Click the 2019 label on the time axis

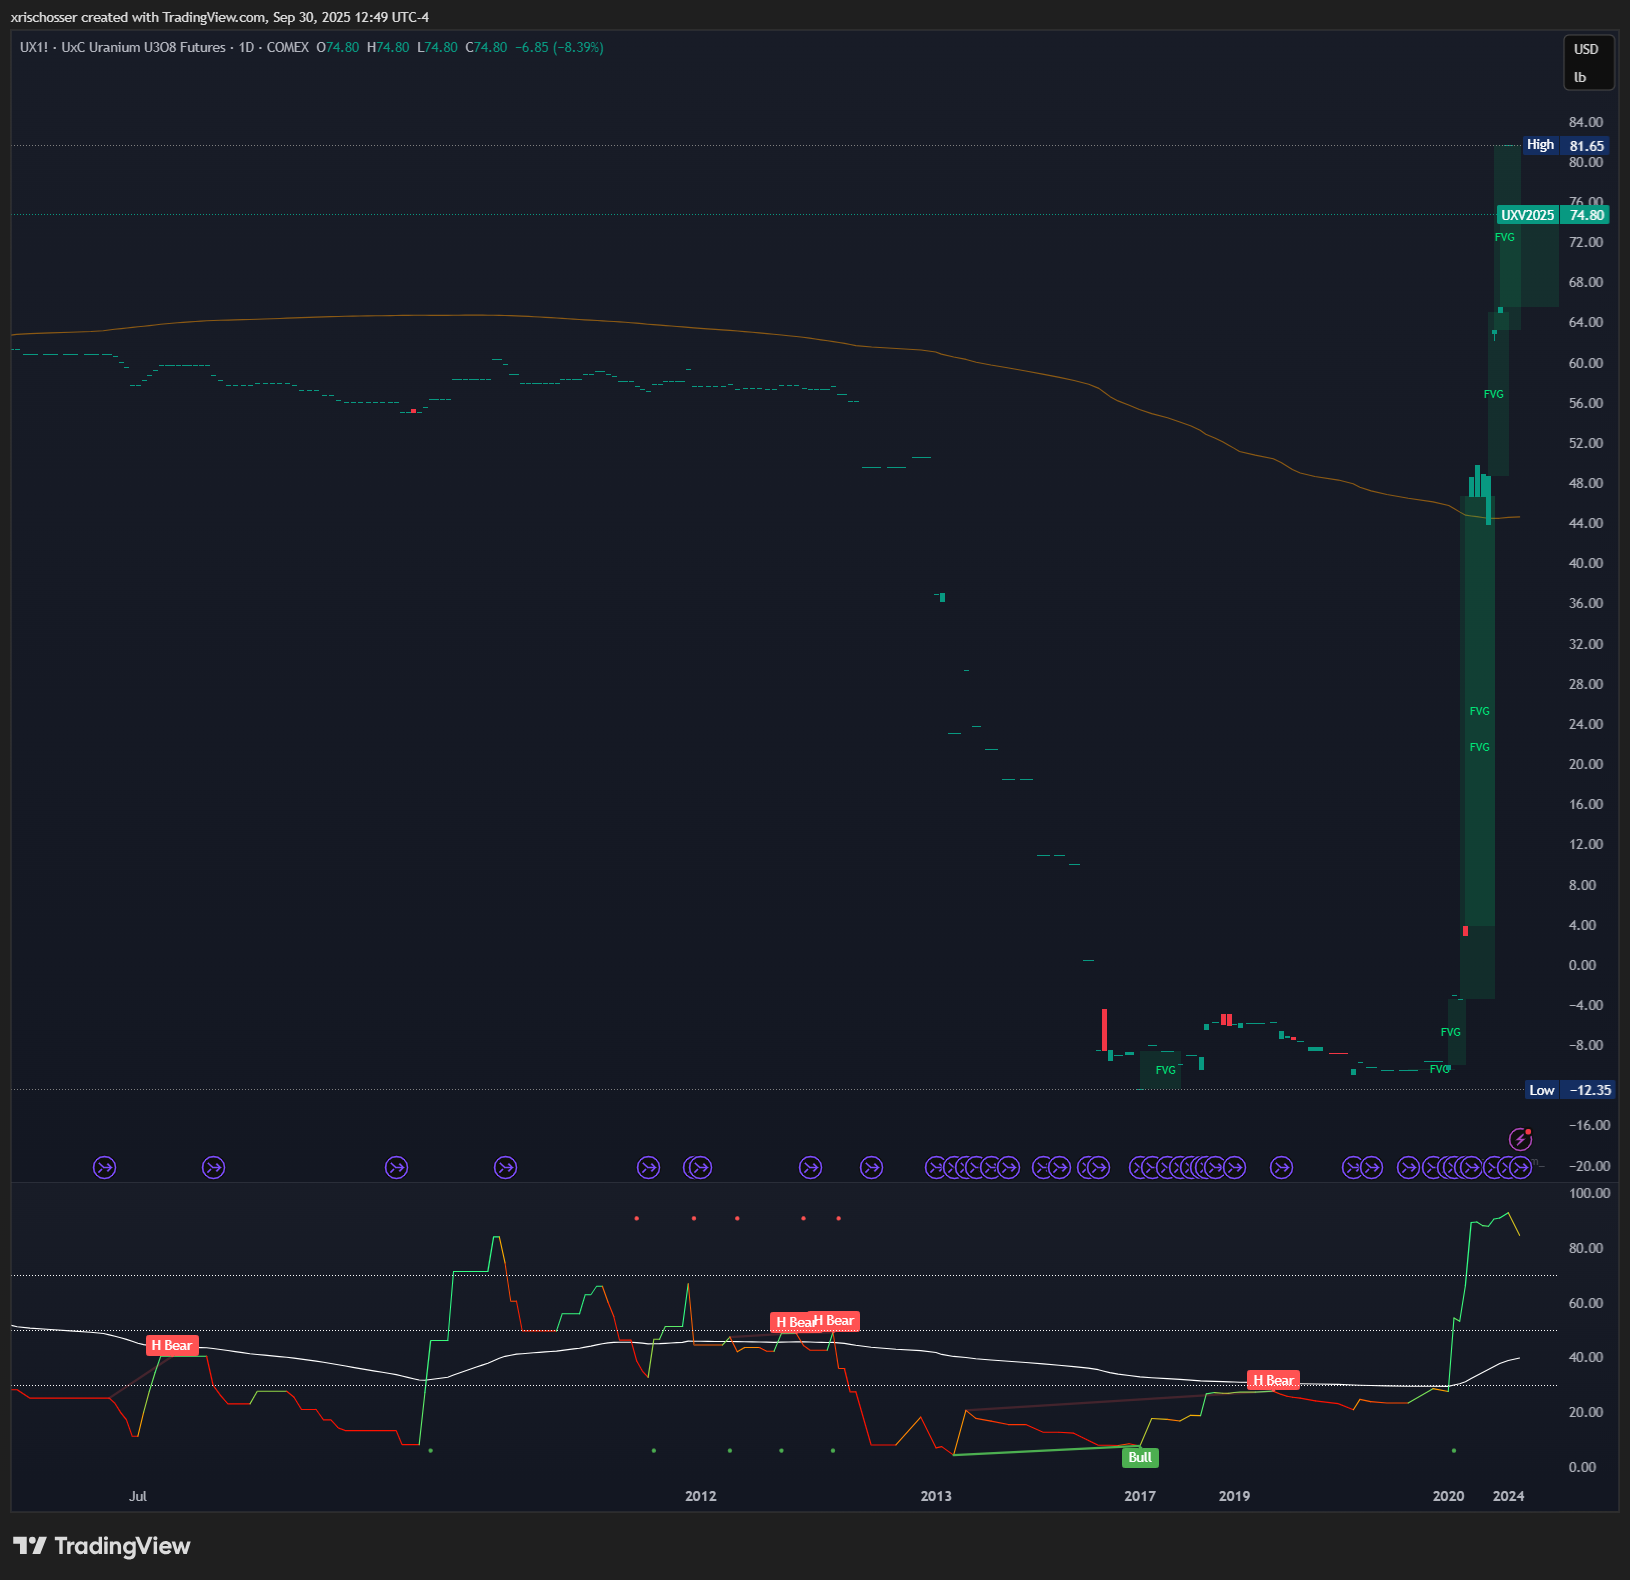[x=1234, y=1496]
